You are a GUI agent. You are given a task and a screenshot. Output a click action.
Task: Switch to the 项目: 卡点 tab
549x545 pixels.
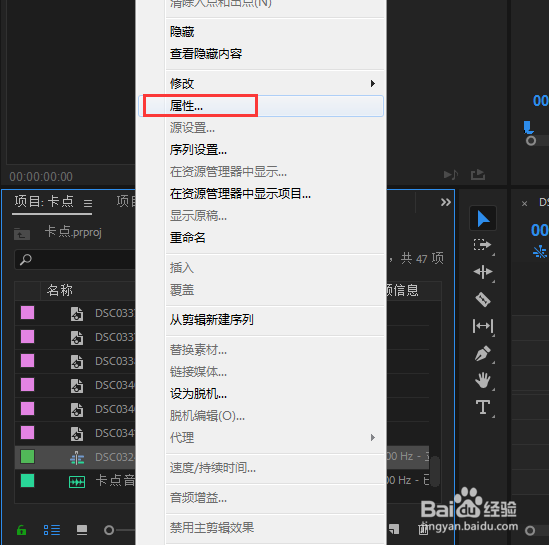pyautogui.click(x=44, y=202)
